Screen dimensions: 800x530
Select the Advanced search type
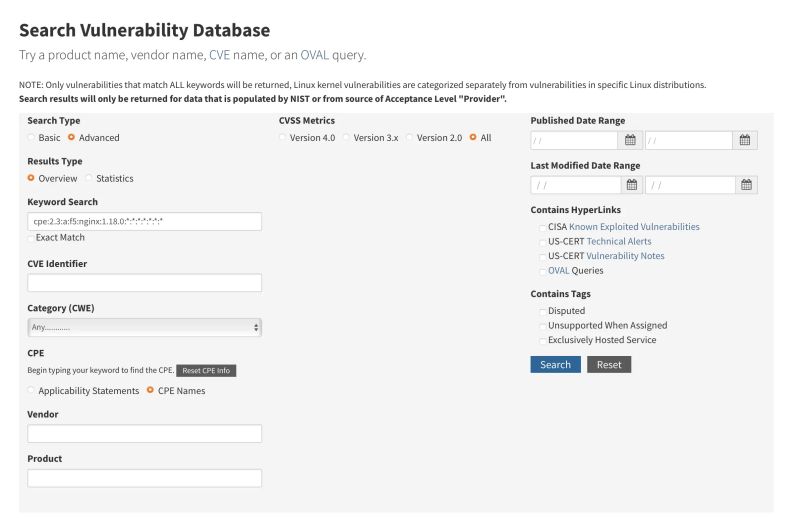coord(71,137)
